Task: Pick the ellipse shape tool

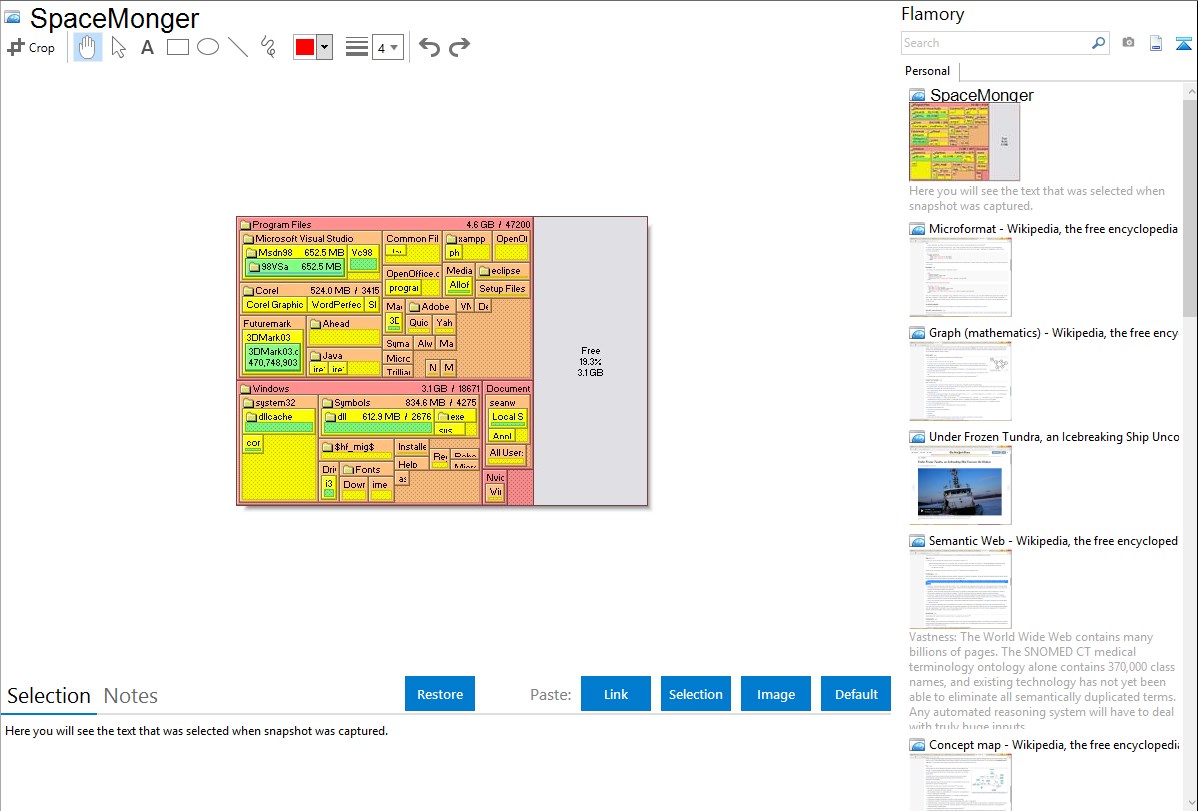Action: [208, 47]
